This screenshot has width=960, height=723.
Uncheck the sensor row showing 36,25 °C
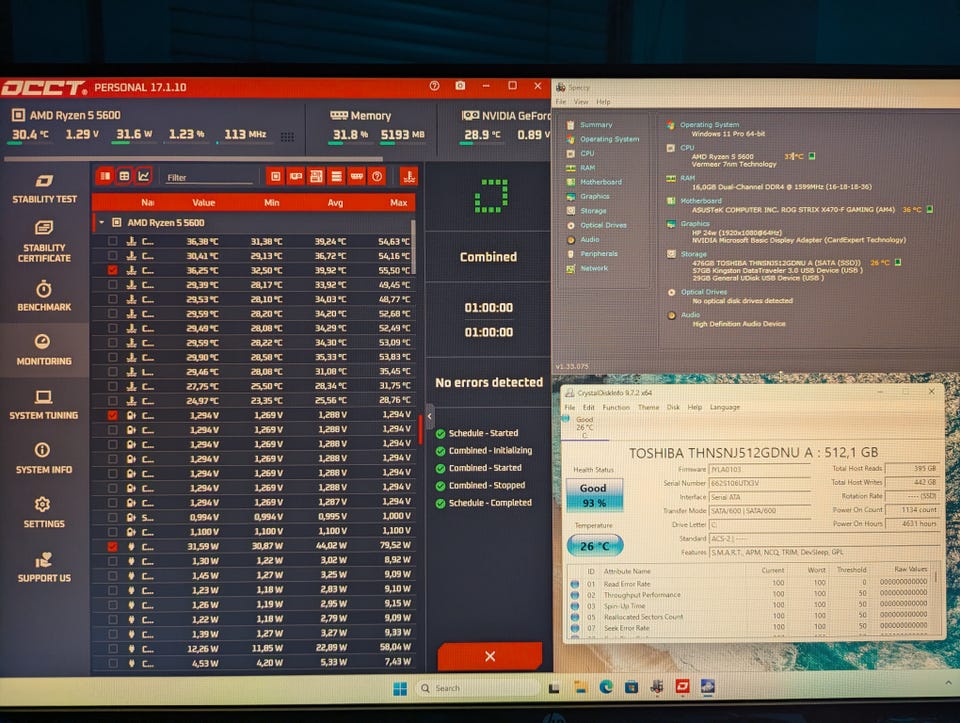pyautogui.click(x=113, y=270)
